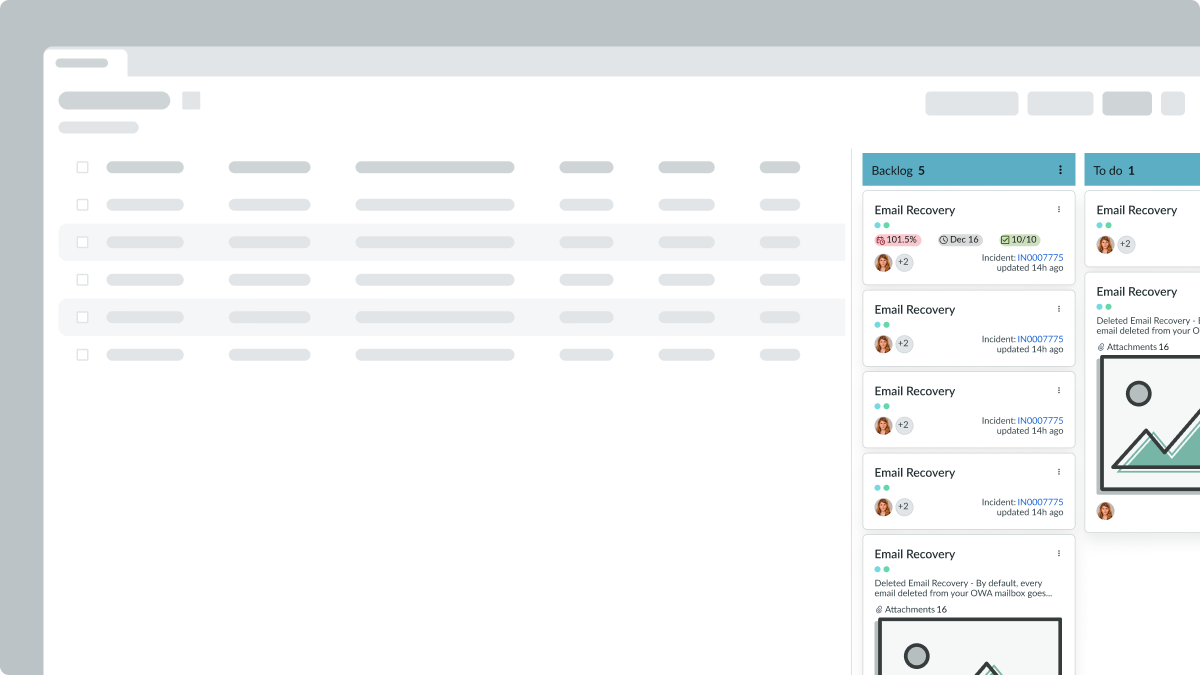Open kebab menu on fourth Backlog card

coord(1059,472)
